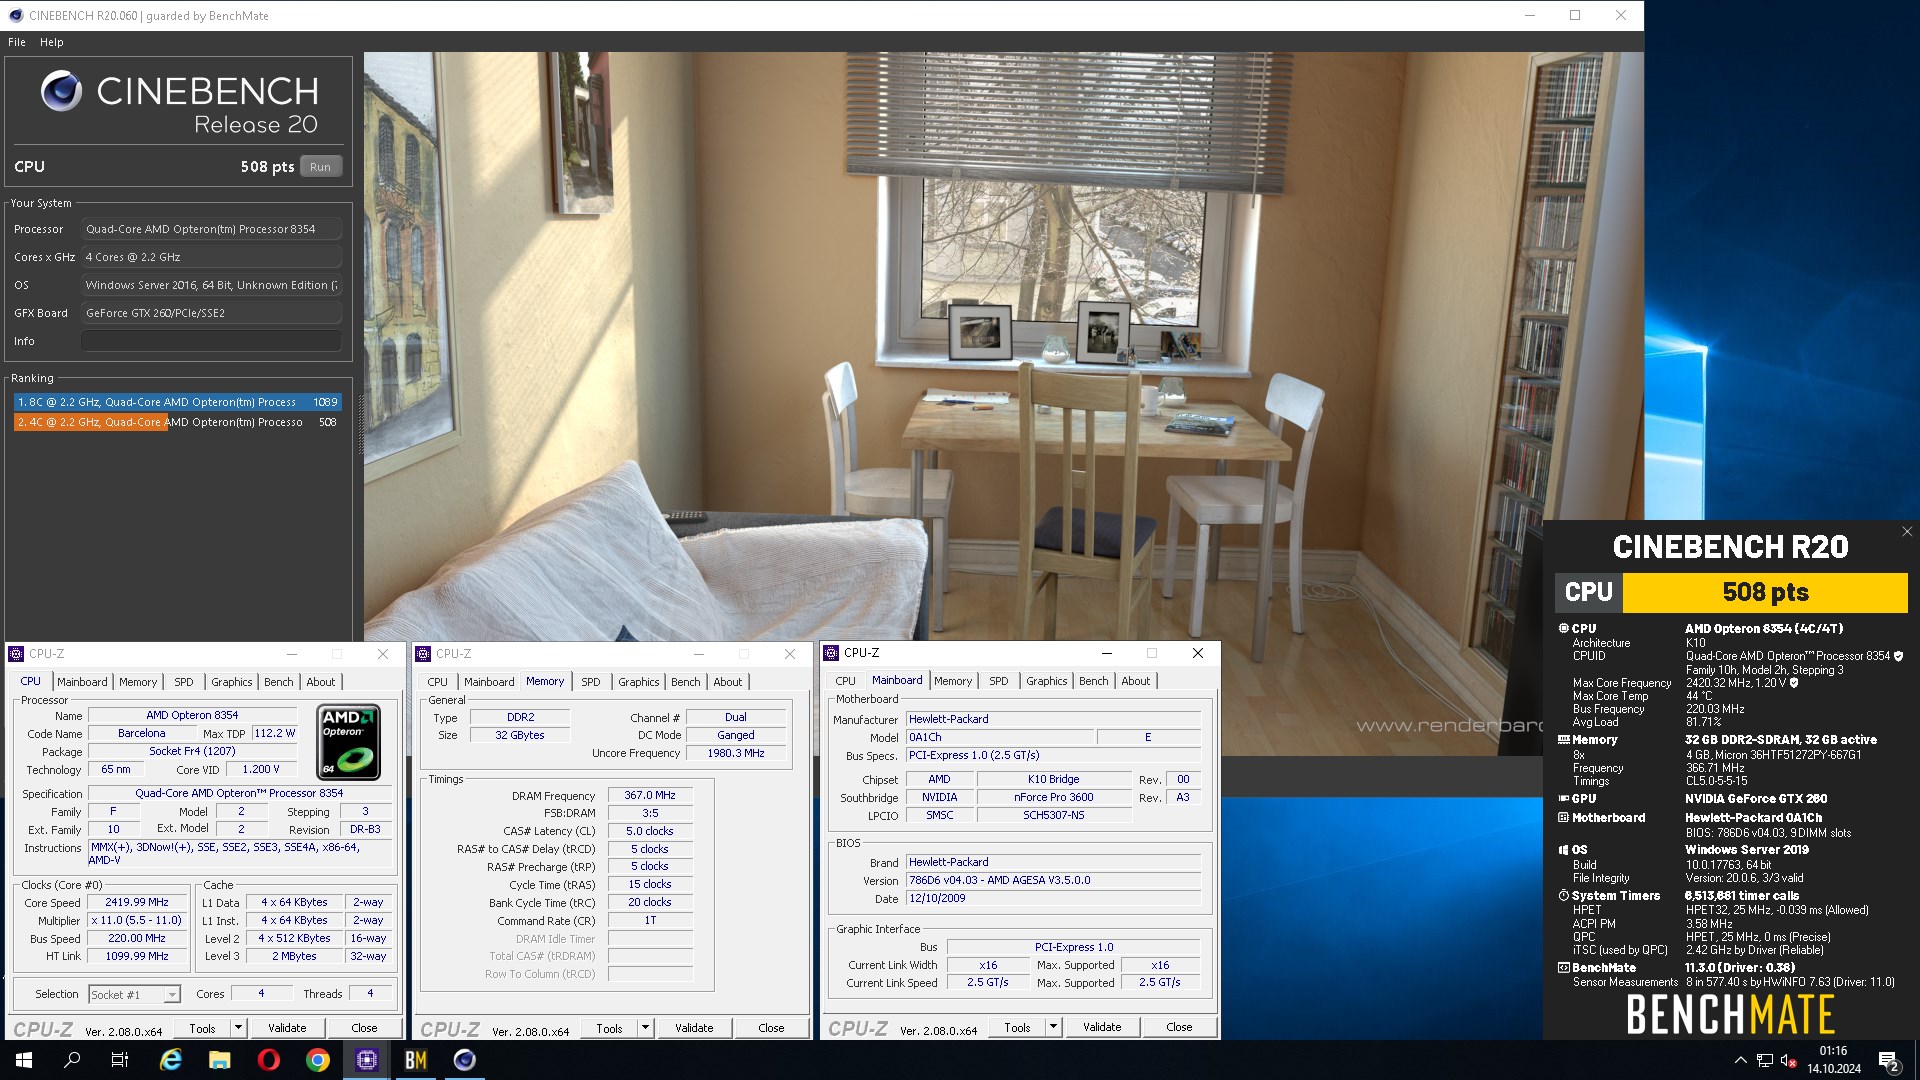
Task: Minimize the Mainboard CPU-Z window
Action: (1107, 653)
